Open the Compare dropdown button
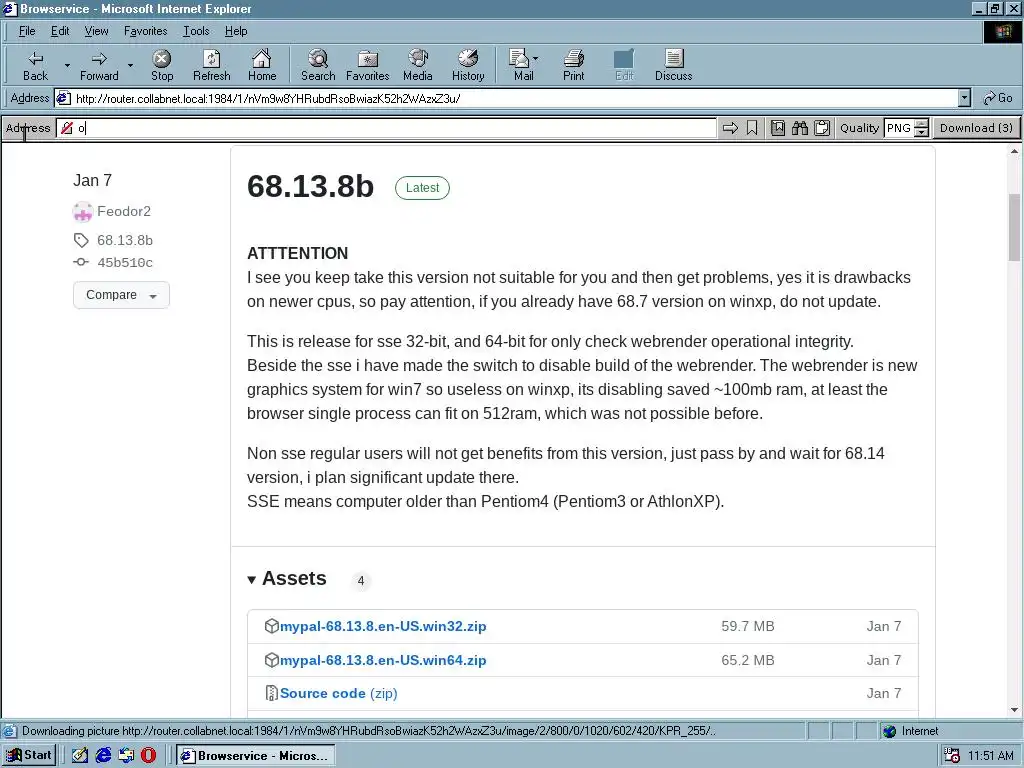Screen dimensions: 1024x768 click(121, 295)
